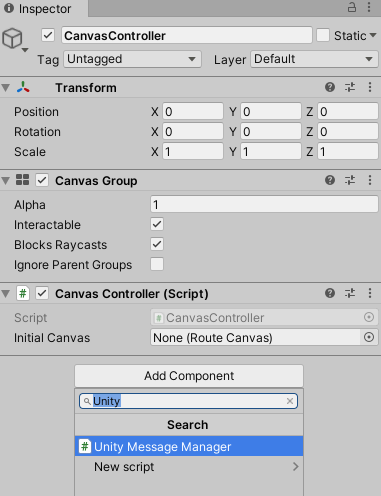Screen dimensions: 381x496
Task: Lock the Inspector with the padlock icon
Action: click(352, 7)
